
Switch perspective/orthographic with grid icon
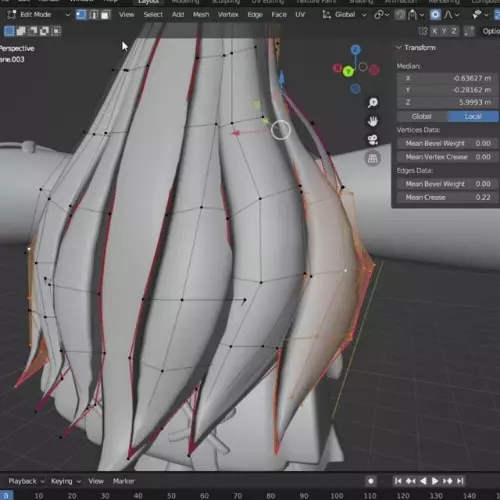pyautogui.click(x=373, y=158)
